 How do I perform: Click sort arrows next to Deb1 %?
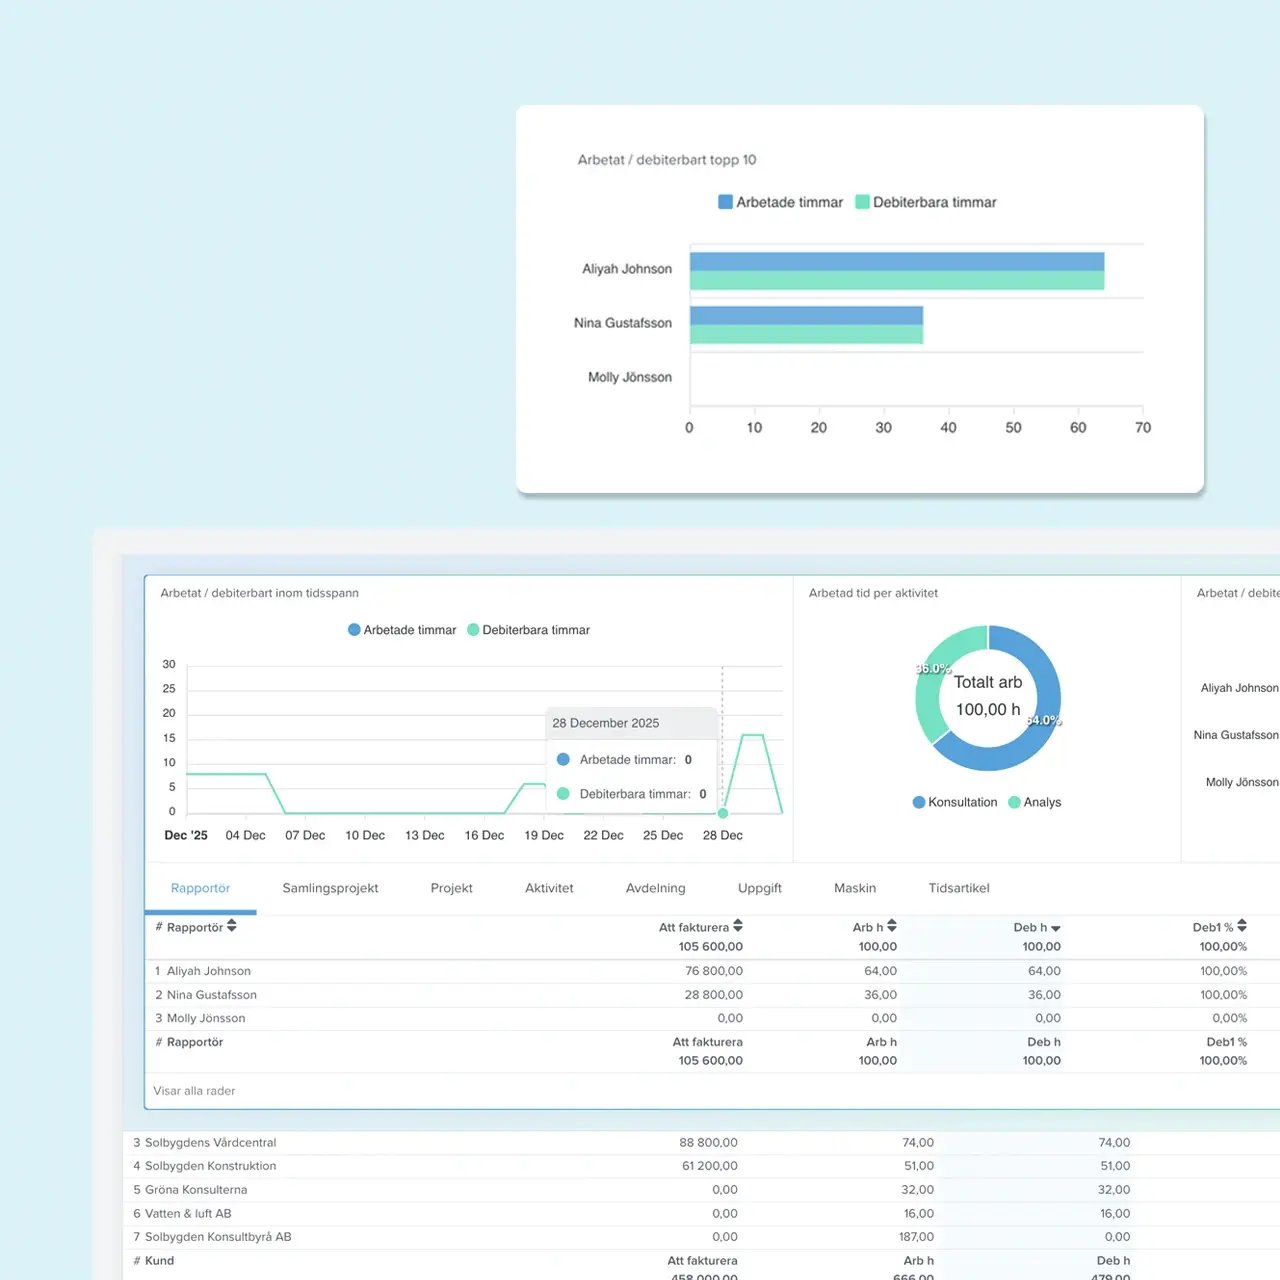1242,926
